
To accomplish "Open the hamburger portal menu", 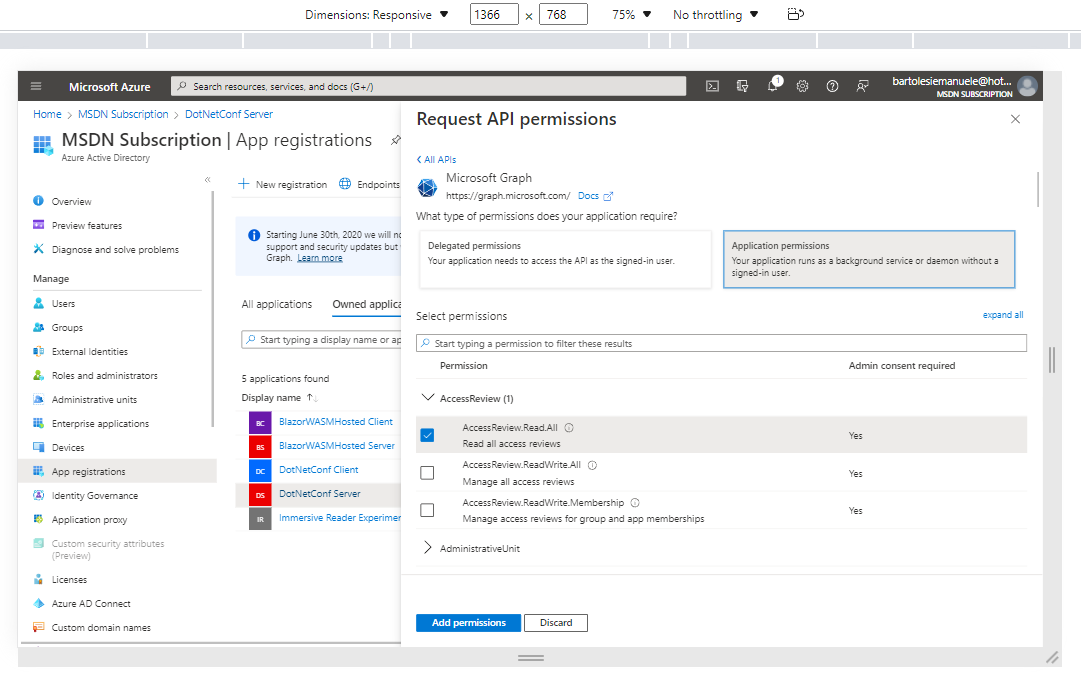I will (x=37, y=86).
